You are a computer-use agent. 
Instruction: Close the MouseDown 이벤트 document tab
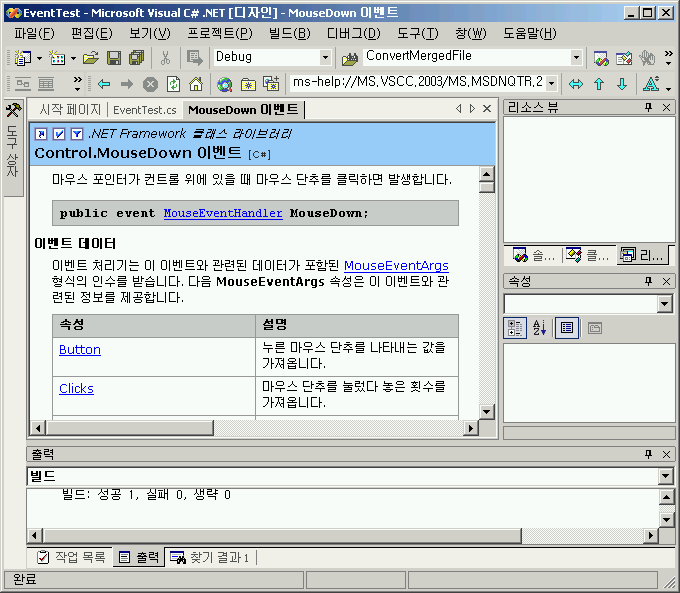point(487,109)
